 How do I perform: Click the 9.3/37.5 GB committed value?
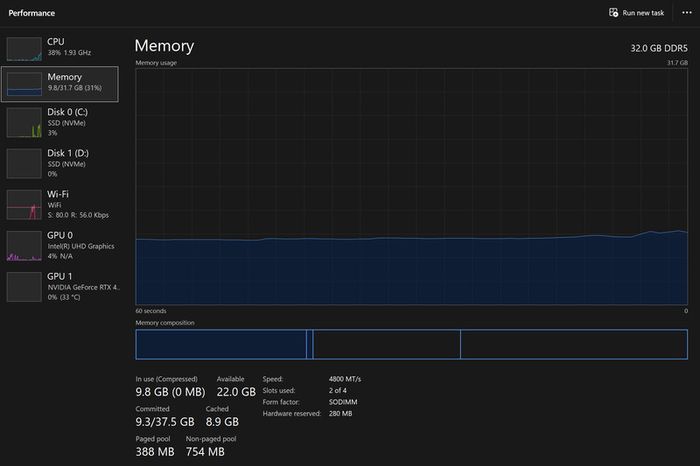[x=165, y=422]
